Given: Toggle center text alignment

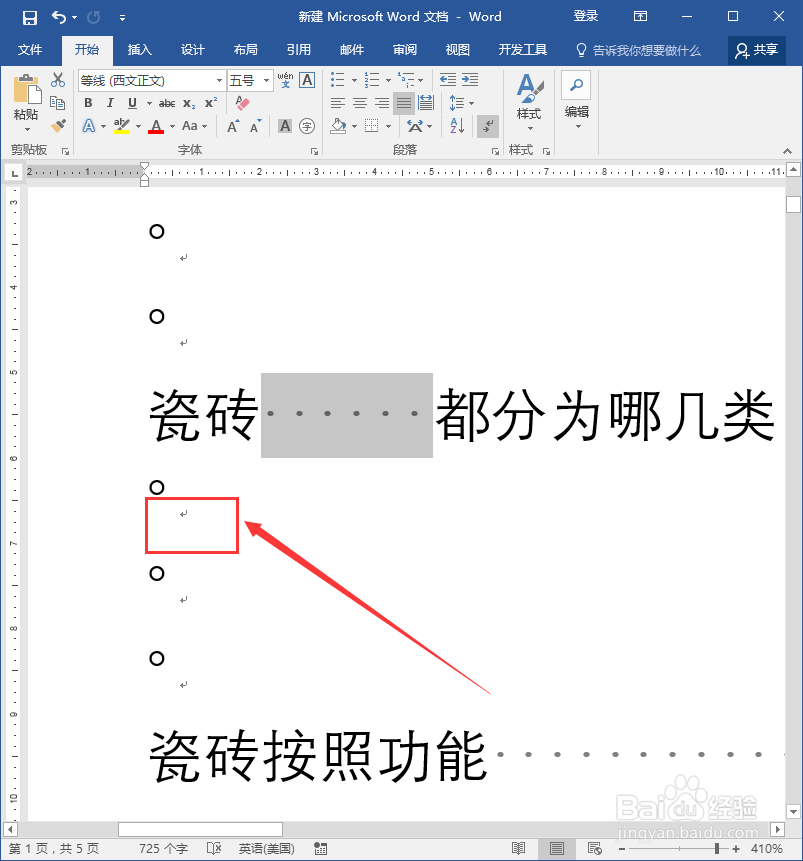Looking at the screenshot, I should tap(357, 102).
